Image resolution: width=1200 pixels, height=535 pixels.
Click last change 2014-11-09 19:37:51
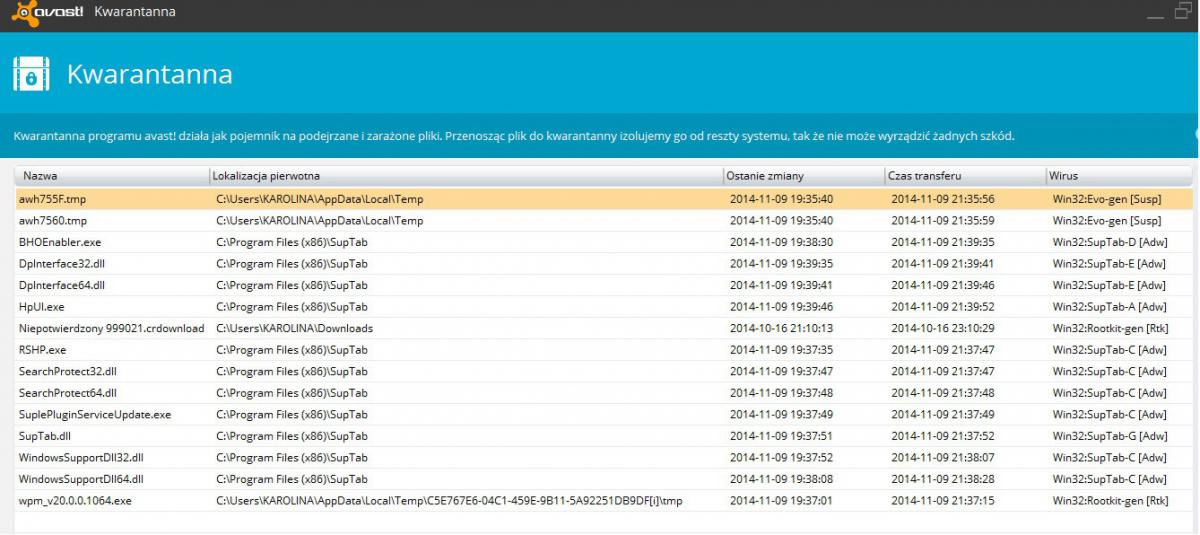tap(781, 436)
